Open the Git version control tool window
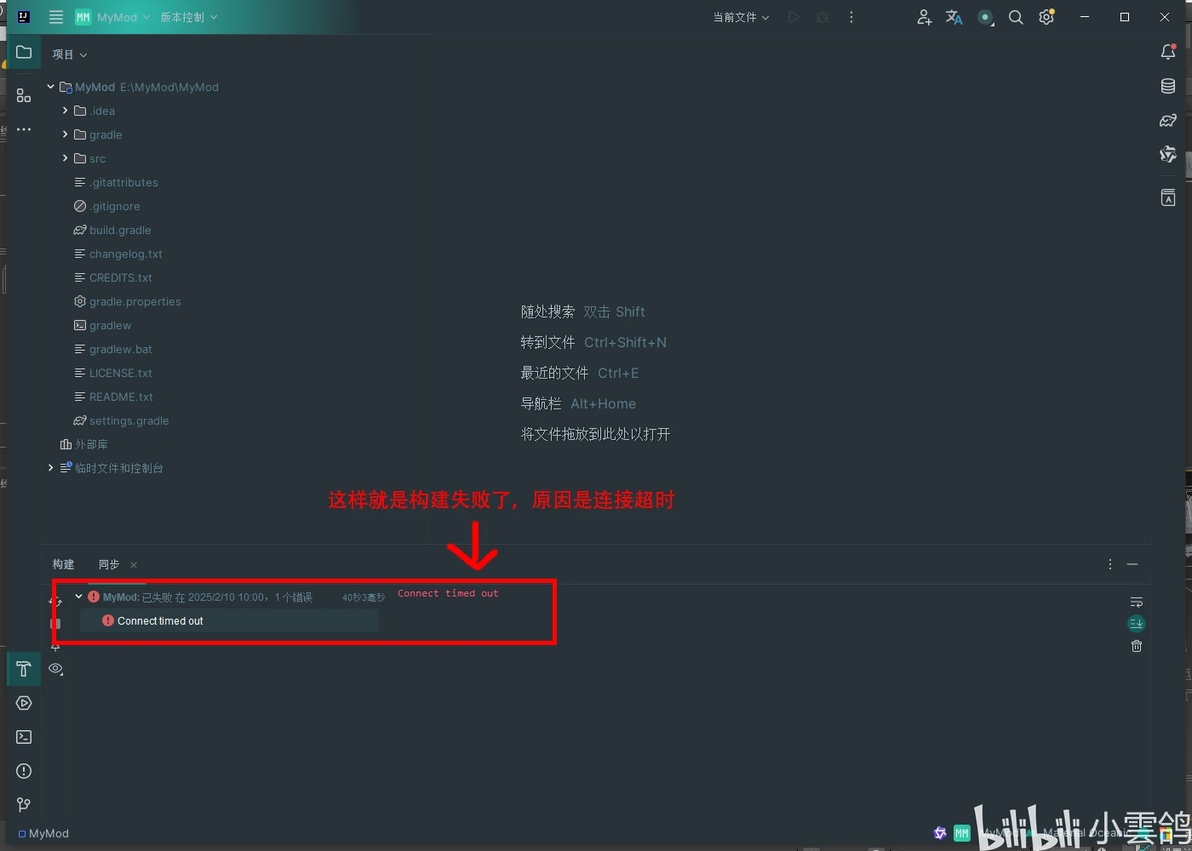 coord(24,805)
